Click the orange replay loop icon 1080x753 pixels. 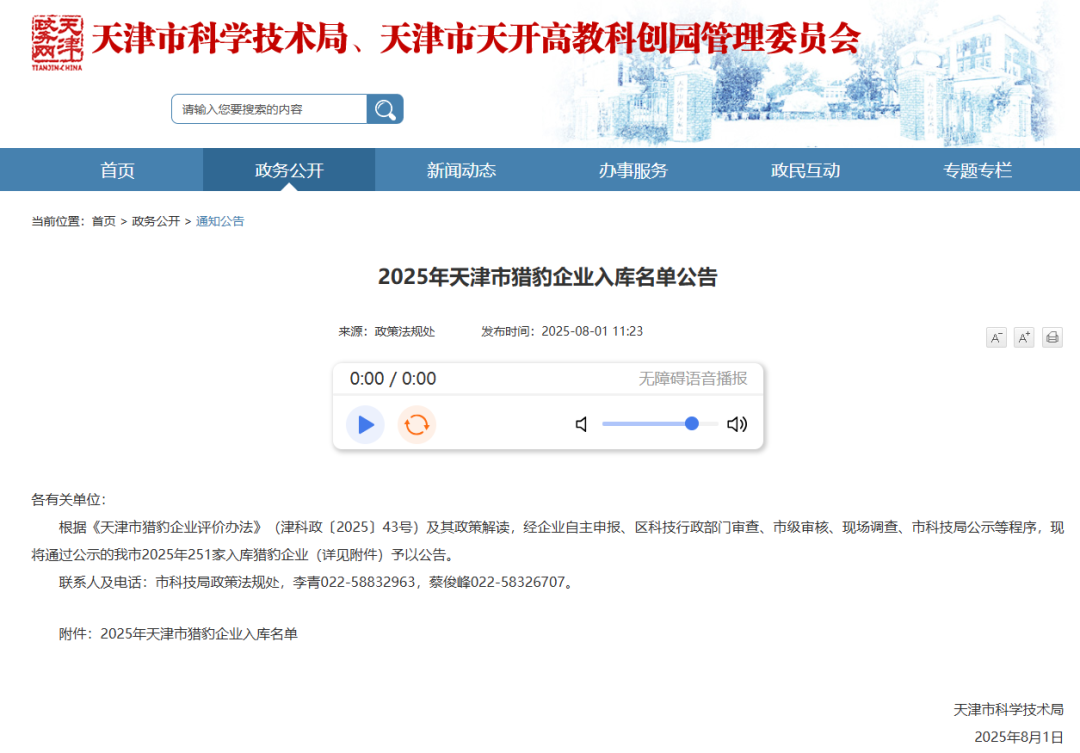tap(416, 424)
